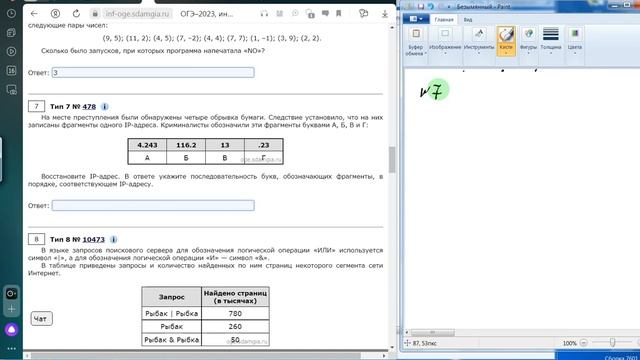Open the Paint file menu button
640x360 pixels.
coord(416,19)
